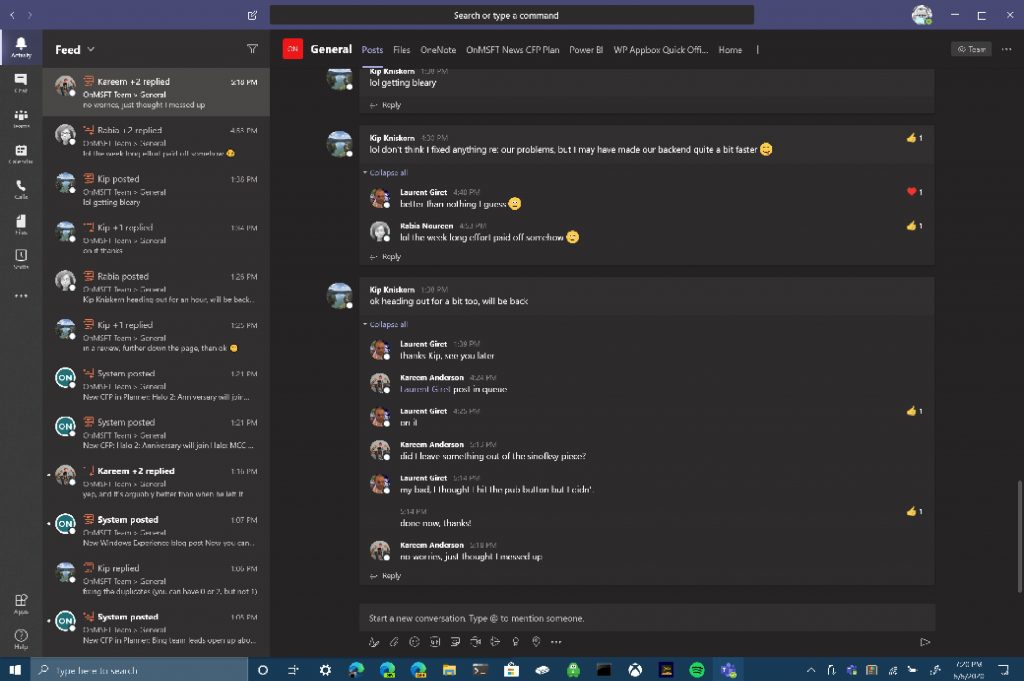Go to Teams in the left rail
The image size is (1024, 681).
21,118
